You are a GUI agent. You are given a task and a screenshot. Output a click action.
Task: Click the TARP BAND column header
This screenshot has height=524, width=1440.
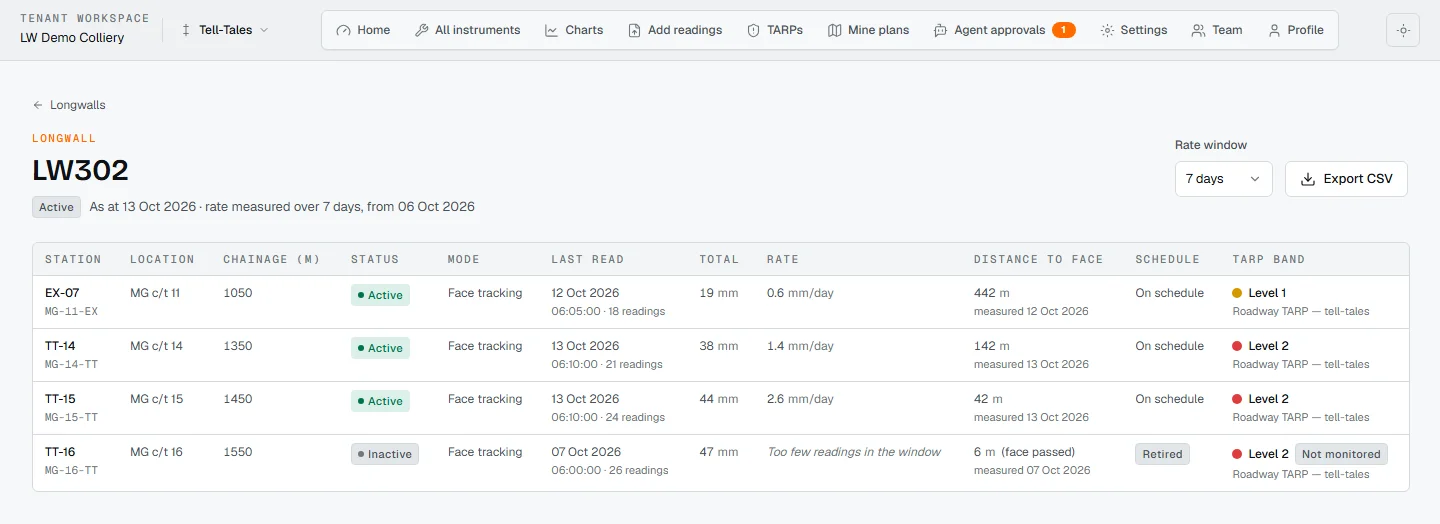point(1268,259)
